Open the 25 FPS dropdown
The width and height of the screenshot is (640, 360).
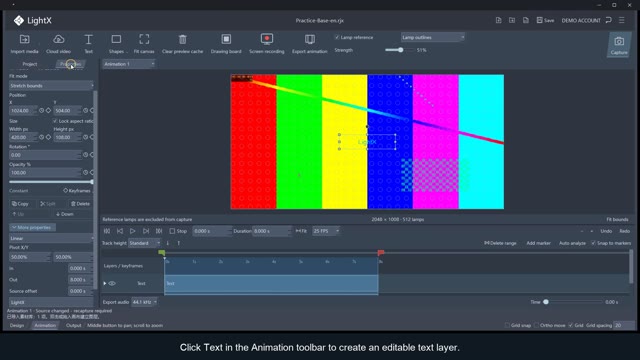[326, 231]
